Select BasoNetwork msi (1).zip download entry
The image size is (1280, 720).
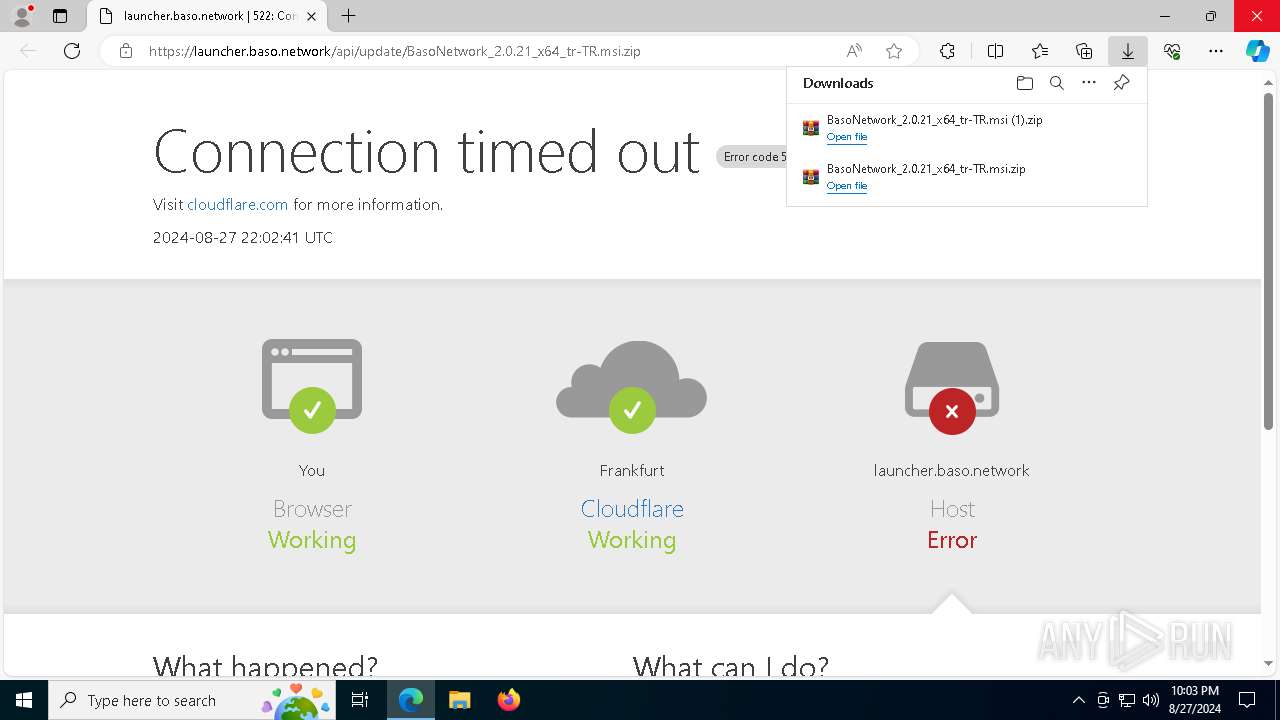point(967,128)
